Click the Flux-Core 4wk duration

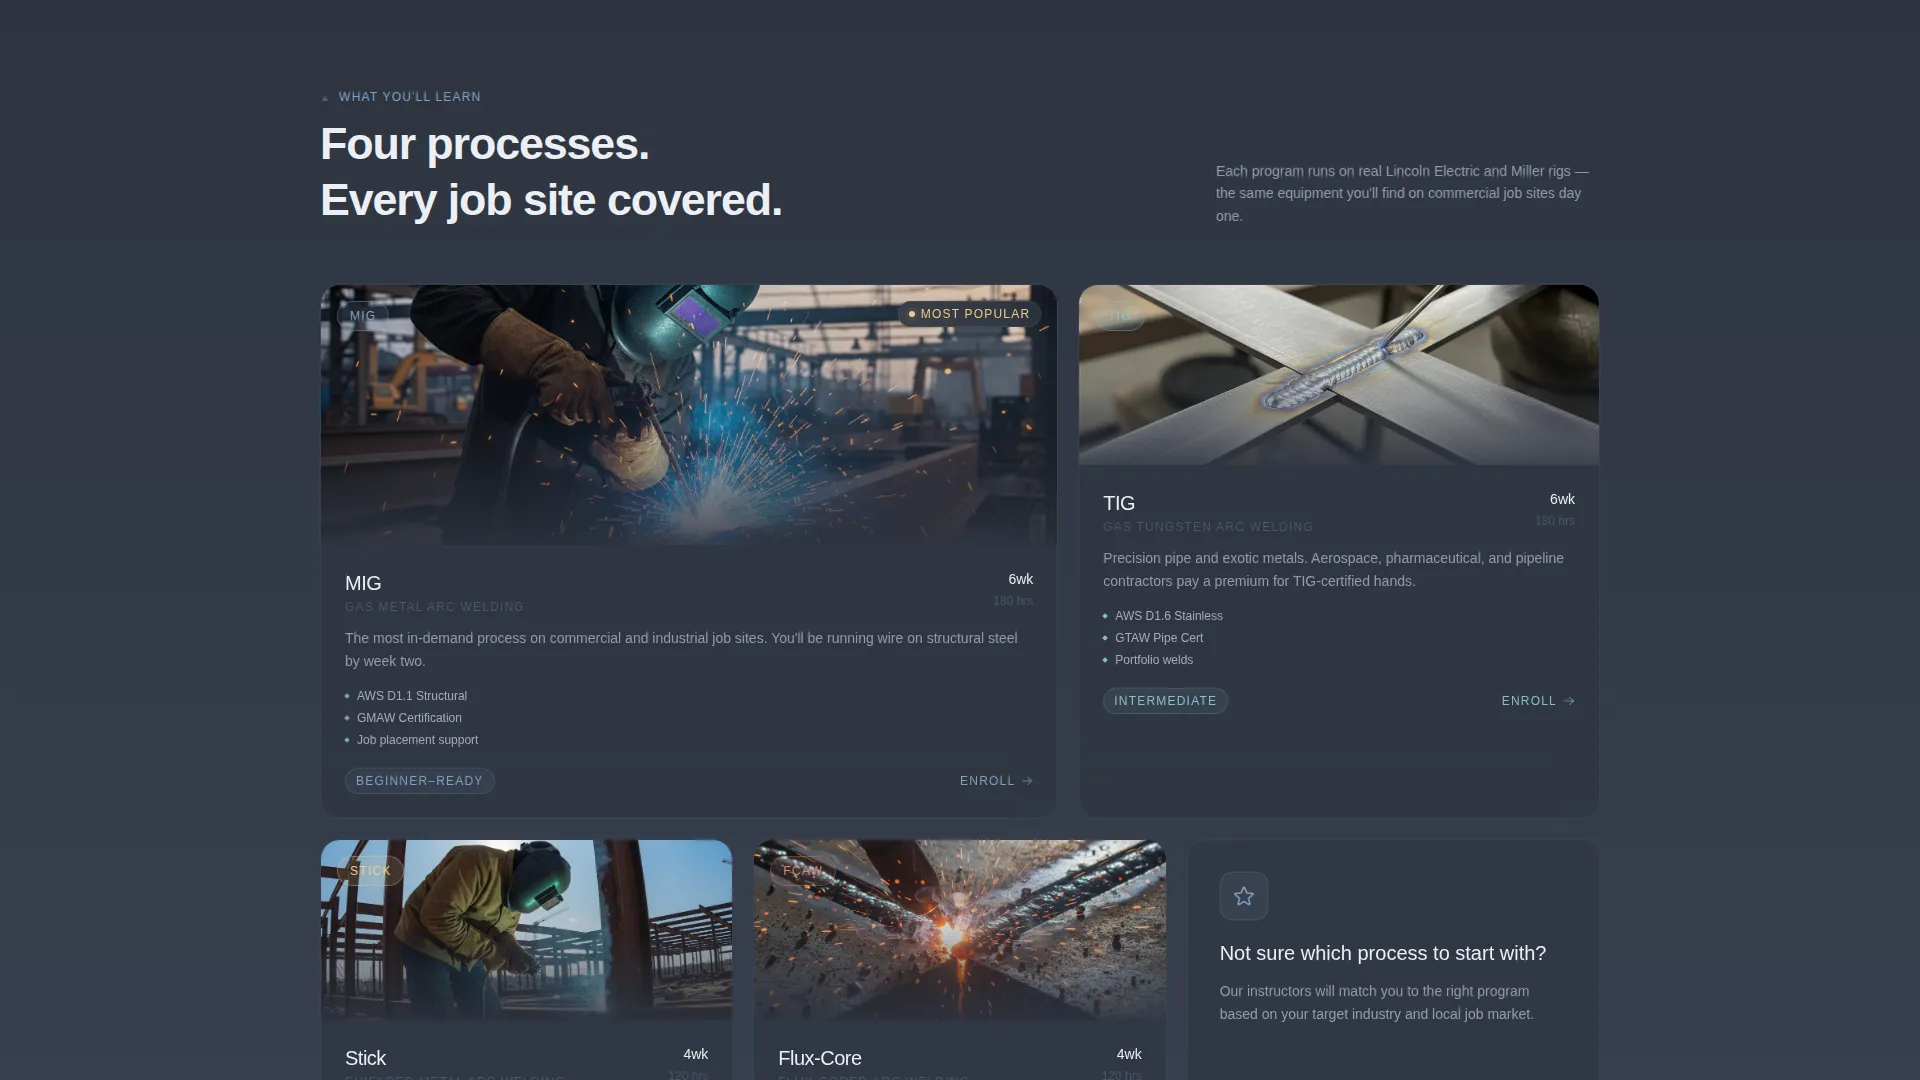tap(1128, 1055)
